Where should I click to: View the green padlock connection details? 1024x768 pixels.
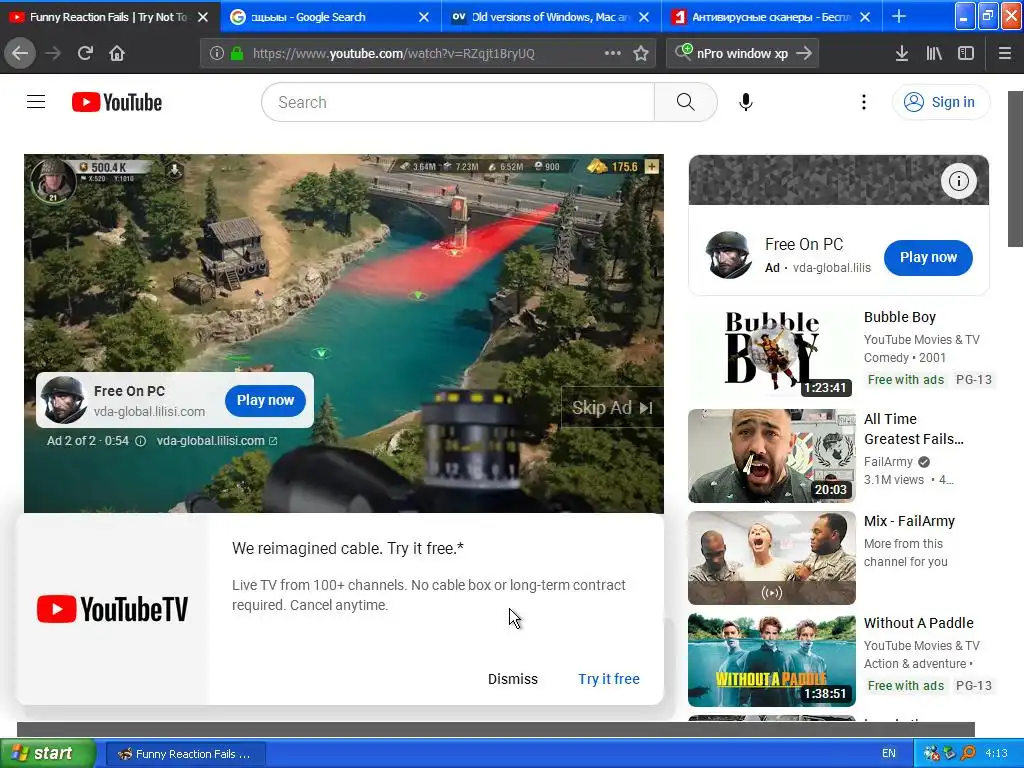click(x=236, y=54)
